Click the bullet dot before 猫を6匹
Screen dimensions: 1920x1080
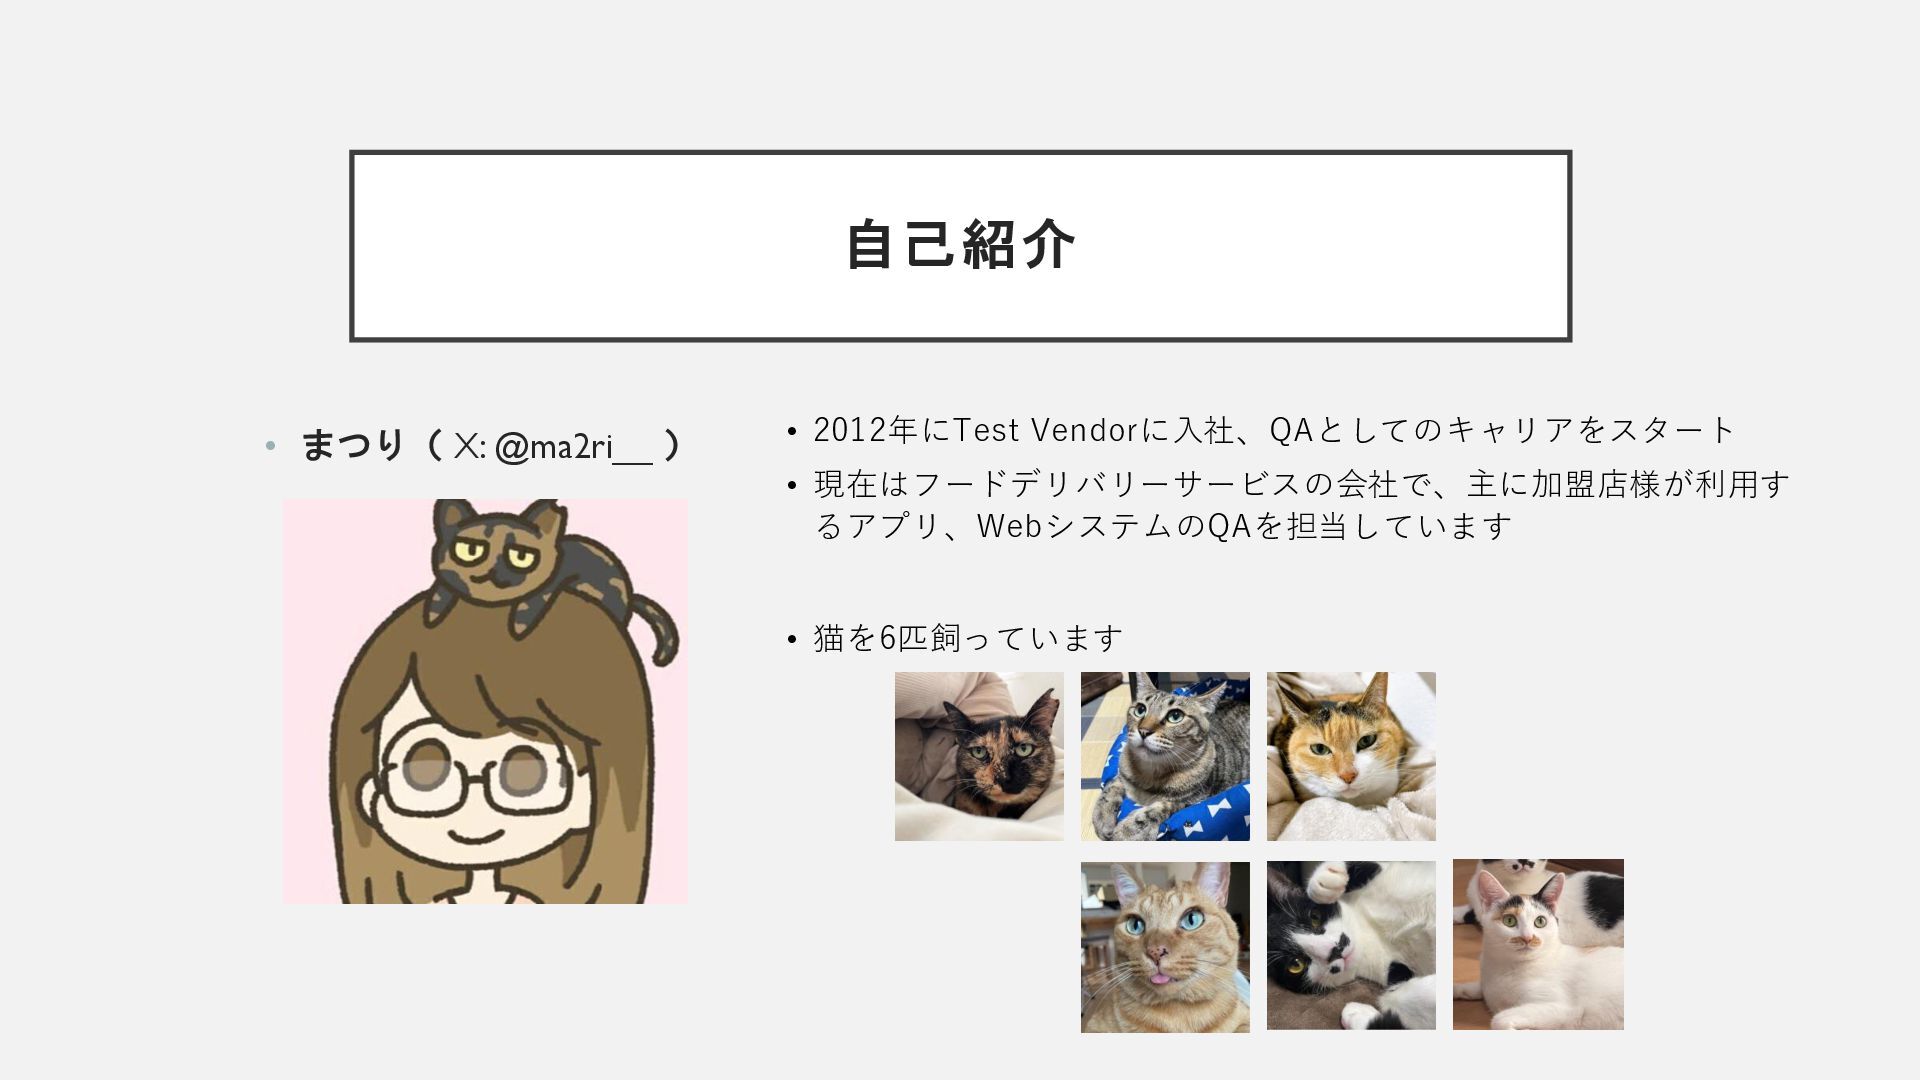[792, 639]
